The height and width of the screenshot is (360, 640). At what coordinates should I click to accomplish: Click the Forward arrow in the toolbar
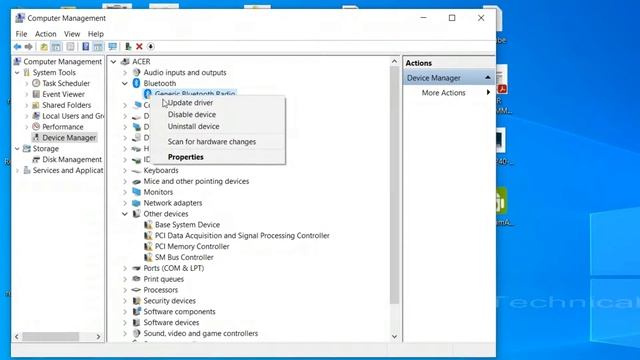(29, 47)
